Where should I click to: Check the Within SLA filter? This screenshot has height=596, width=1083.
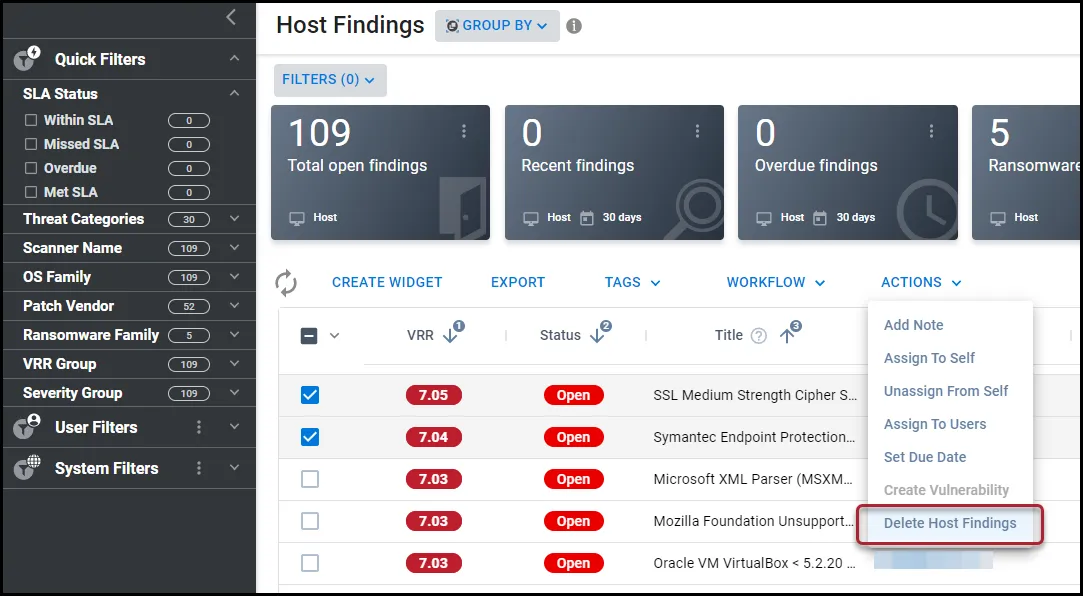30,120
